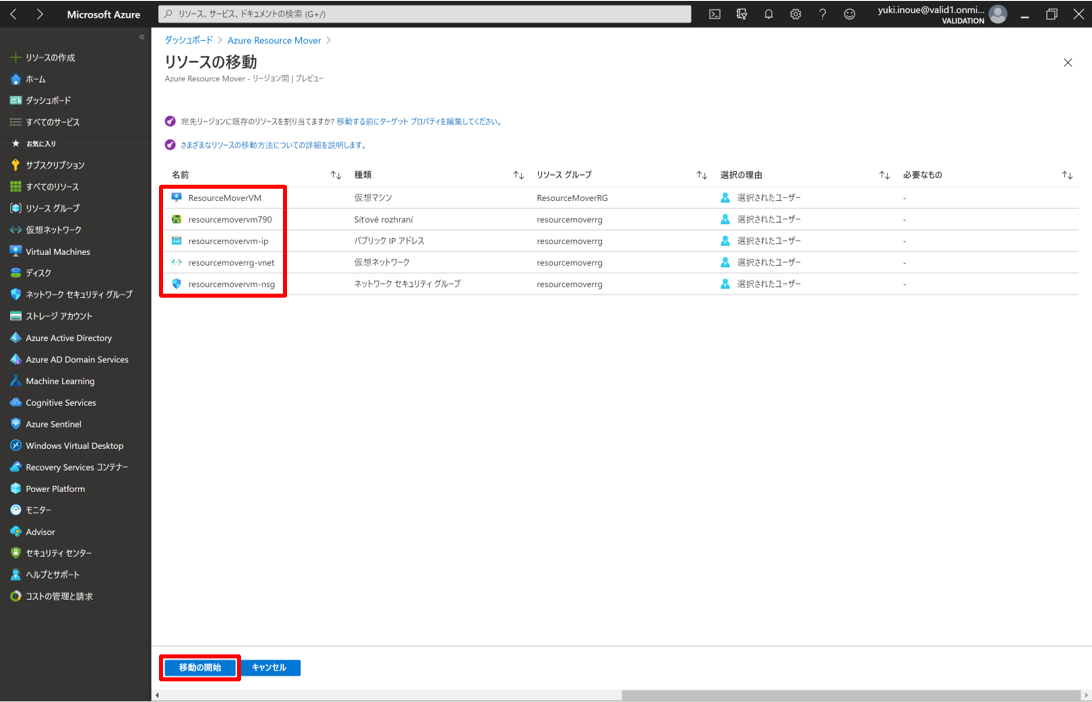Click the パブリック IP アドレス type cell

click(389, 241)
